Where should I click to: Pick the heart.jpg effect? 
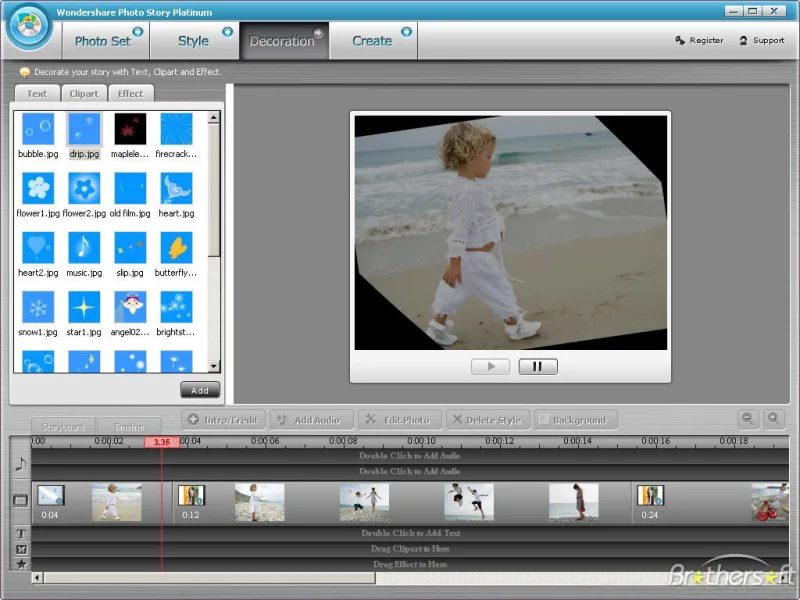pyautogui.click(x=177, y=188)
